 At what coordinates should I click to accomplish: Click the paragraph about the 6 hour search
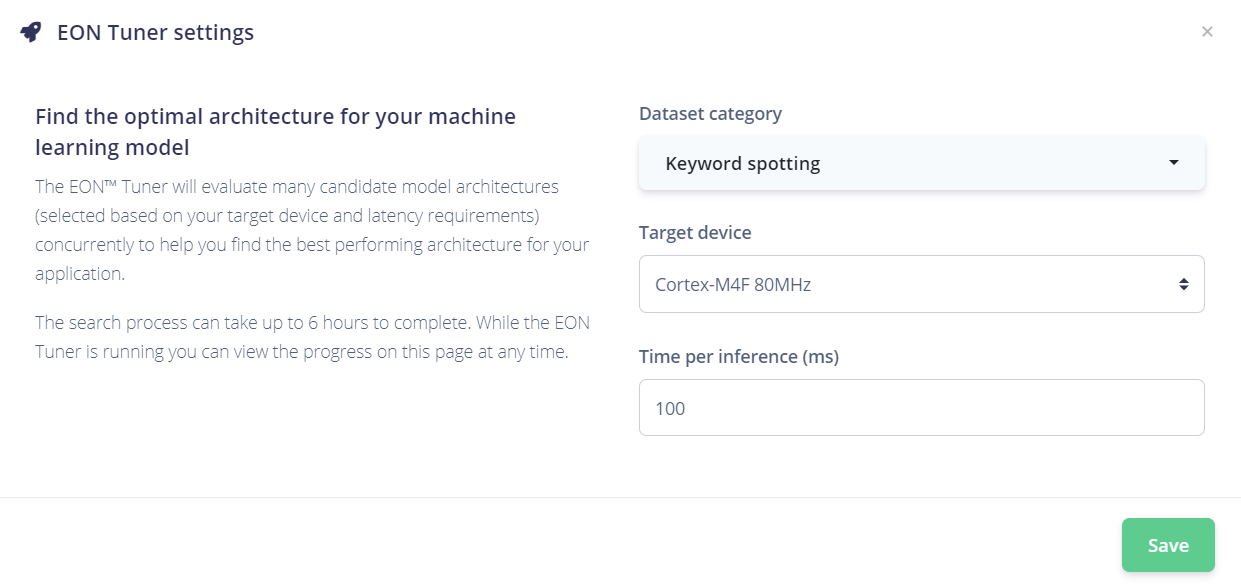[311, 337]
